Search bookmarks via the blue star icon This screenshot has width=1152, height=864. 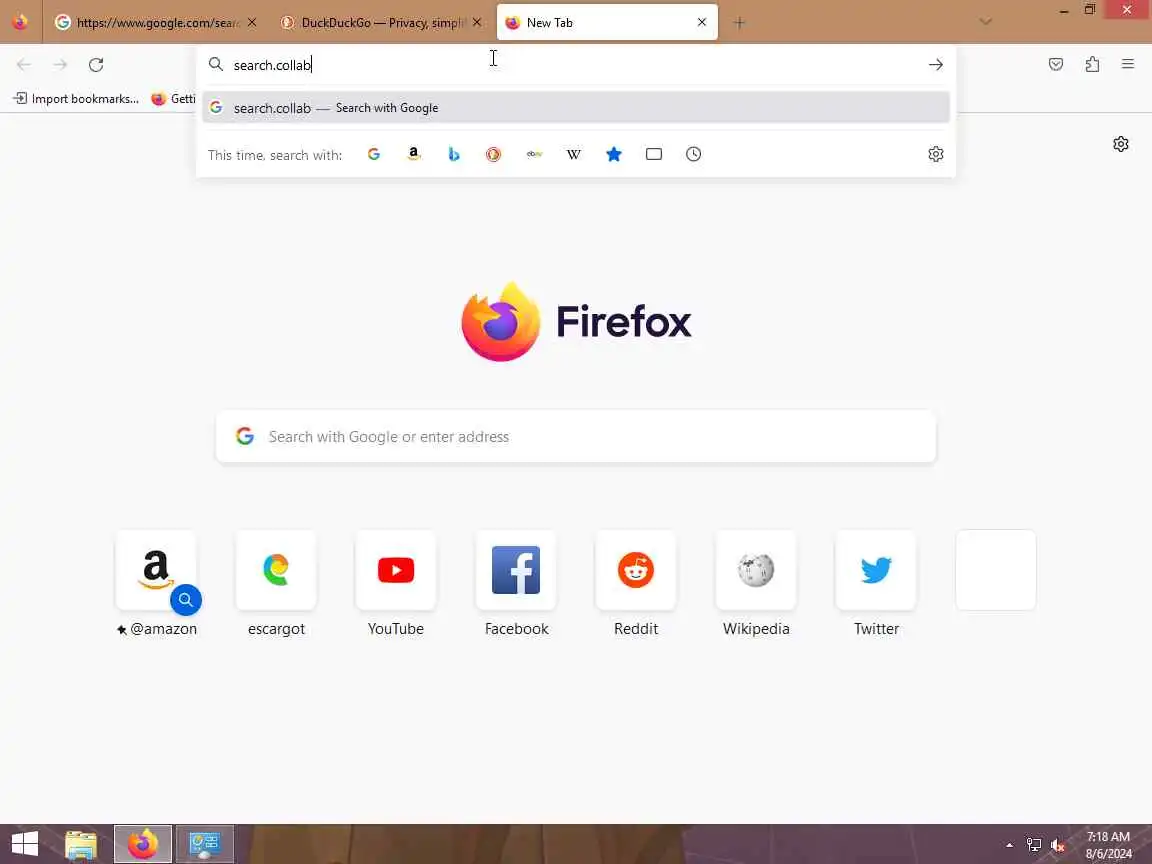click(614, 154)
